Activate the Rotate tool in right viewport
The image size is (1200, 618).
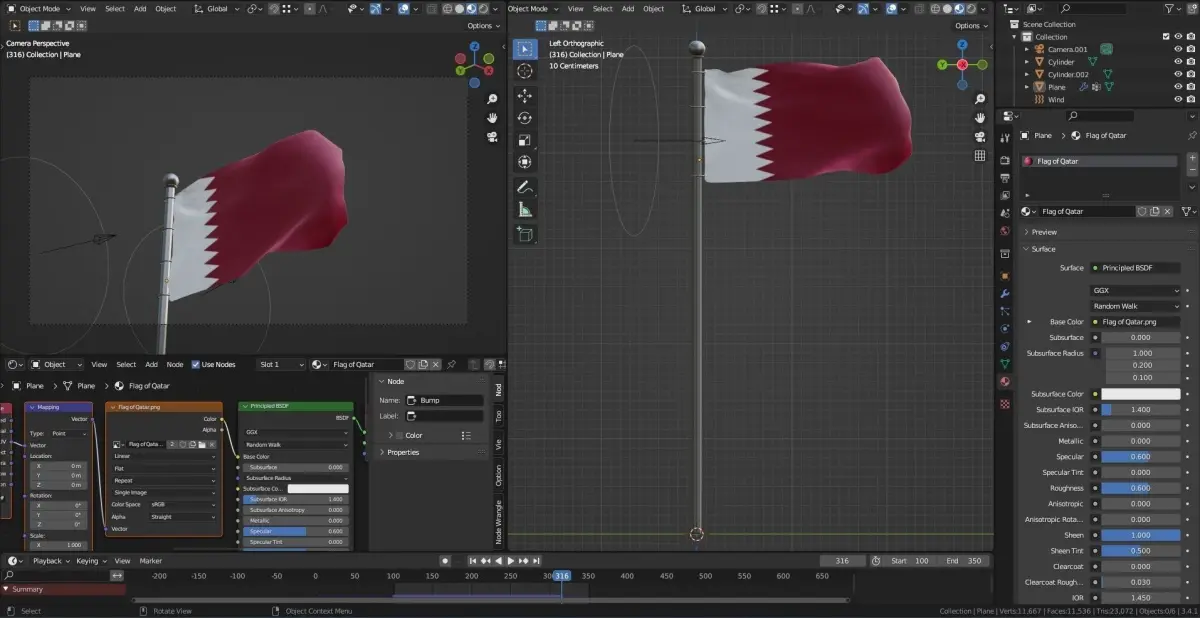(x=525, y=118)
